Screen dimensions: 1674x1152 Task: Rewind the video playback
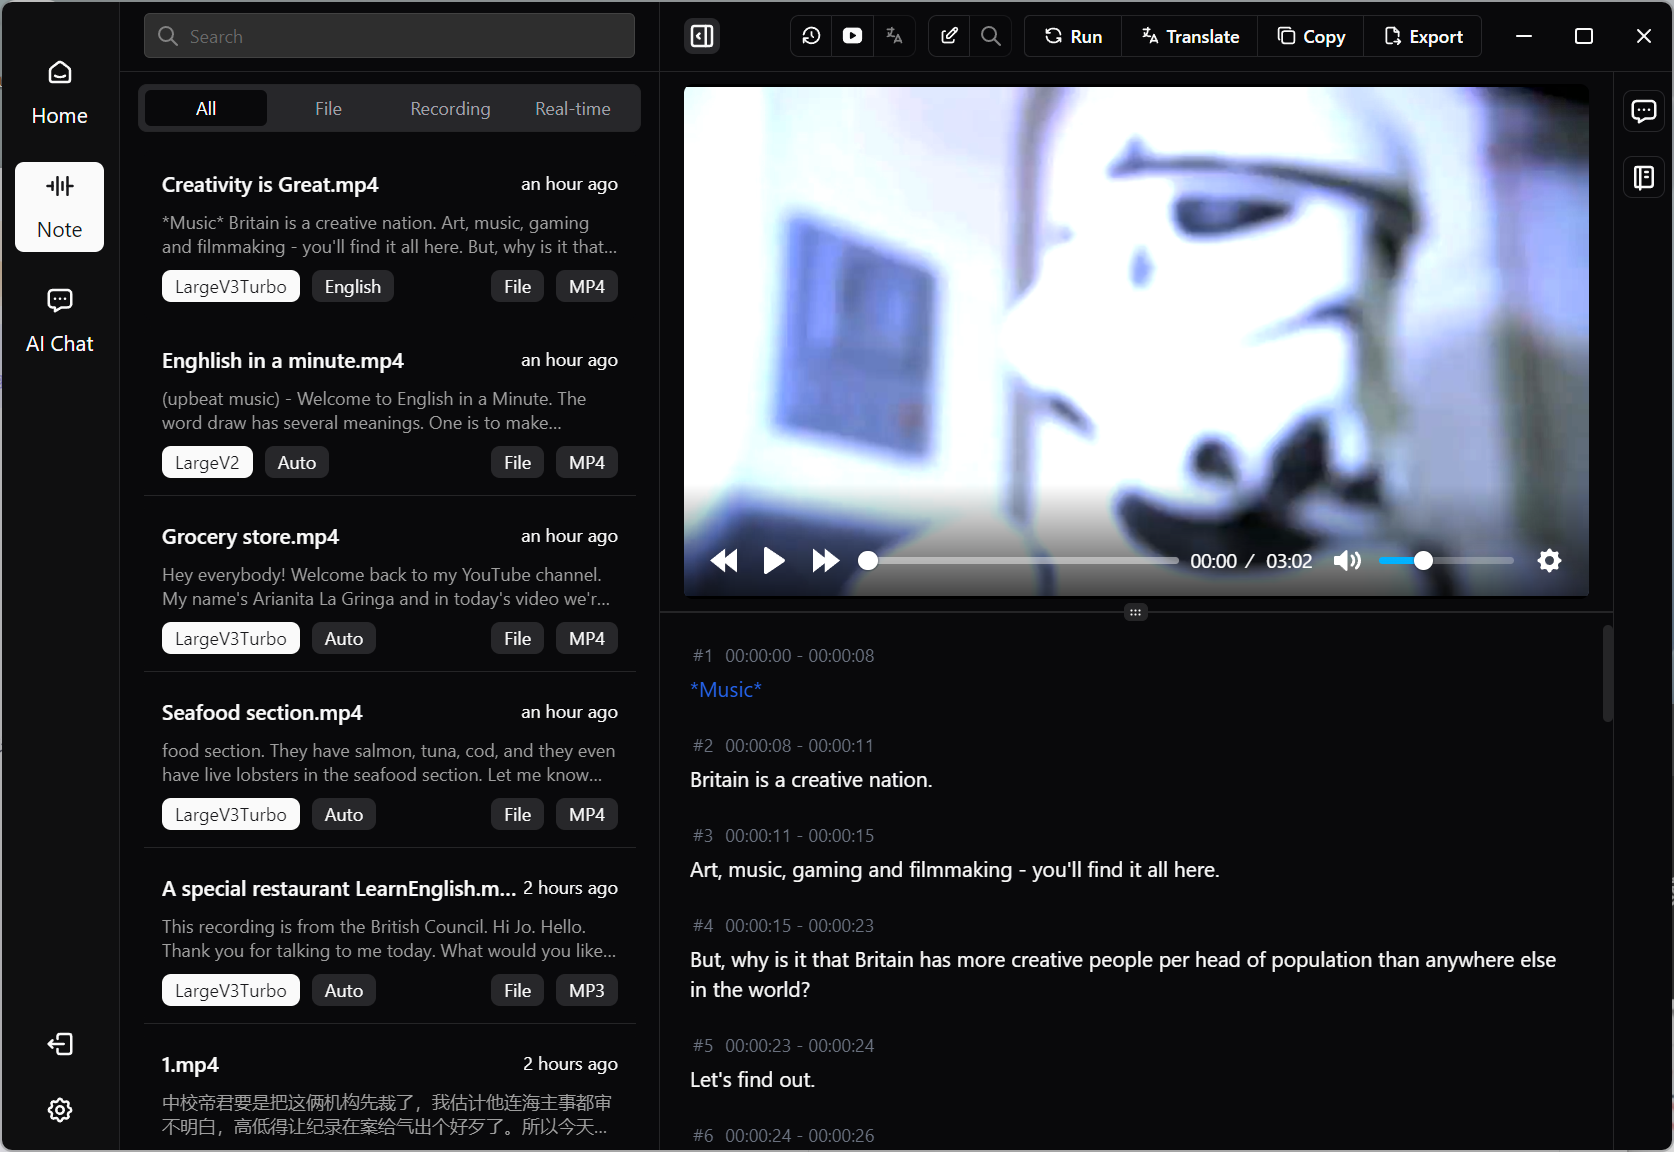coord(724,561)
